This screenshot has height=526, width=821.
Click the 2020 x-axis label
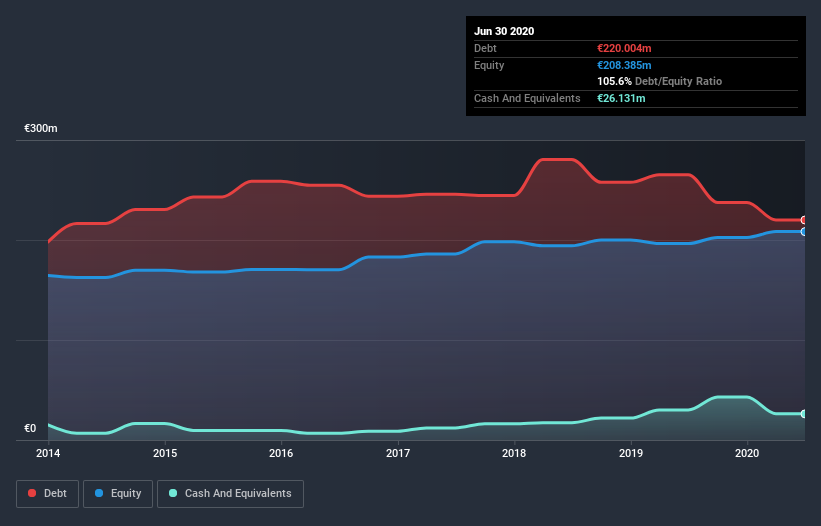point(747,453)
